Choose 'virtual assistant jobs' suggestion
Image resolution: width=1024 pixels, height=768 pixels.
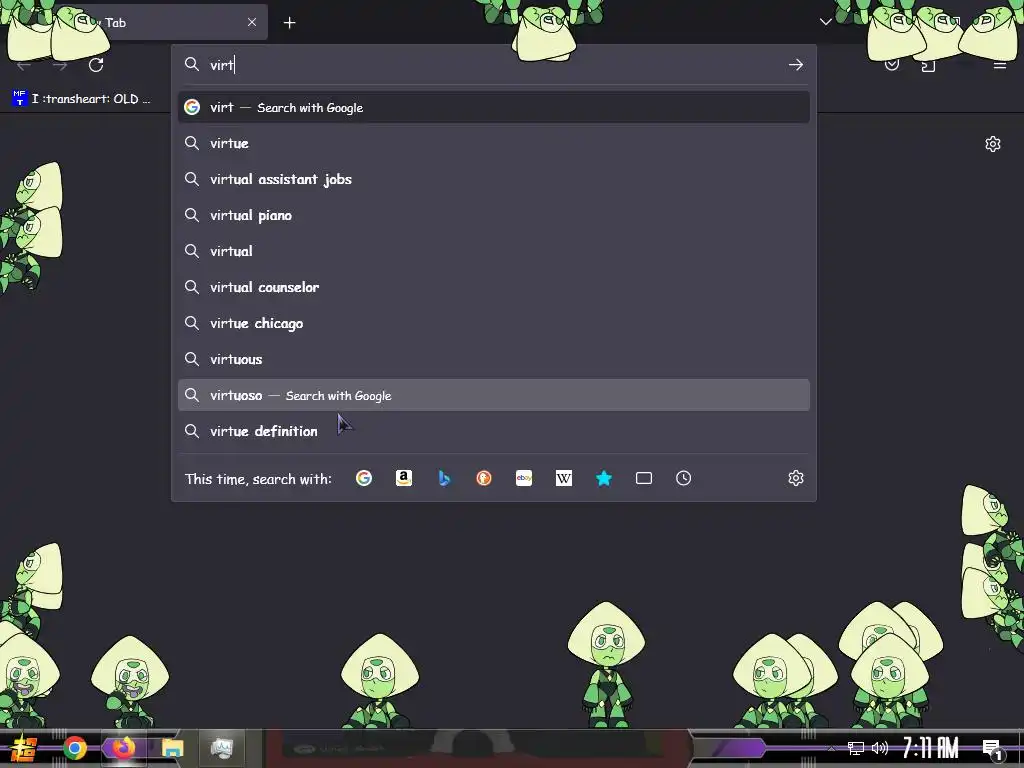(494, 179)
